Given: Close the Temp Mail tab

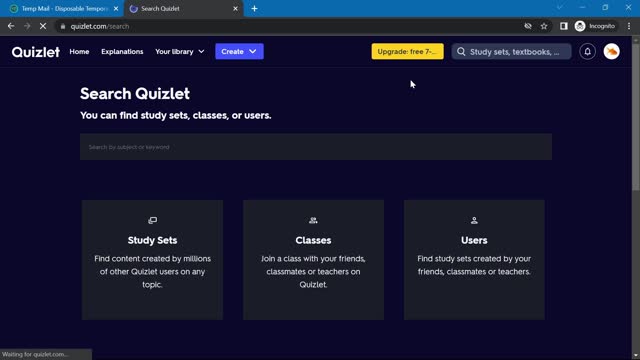Looking at the screenshot, I should pyautogui.click(x=116, y=9).
